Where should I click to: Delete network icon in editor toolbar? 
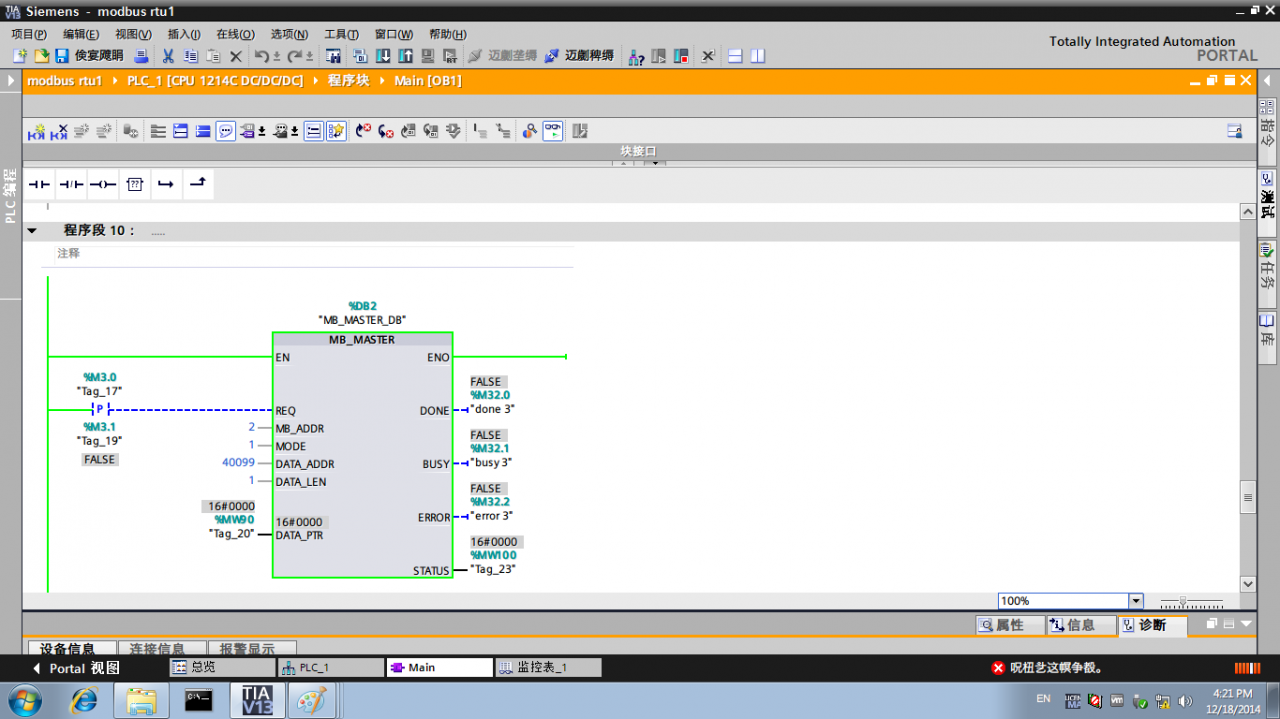point(60,131)
